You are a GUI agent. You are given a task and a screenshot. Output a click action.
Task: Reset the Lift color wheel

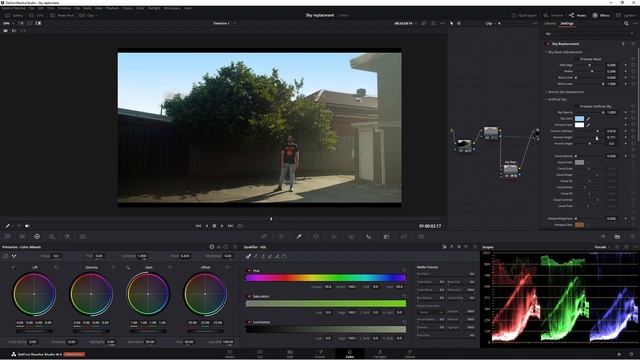pos(56,267)
